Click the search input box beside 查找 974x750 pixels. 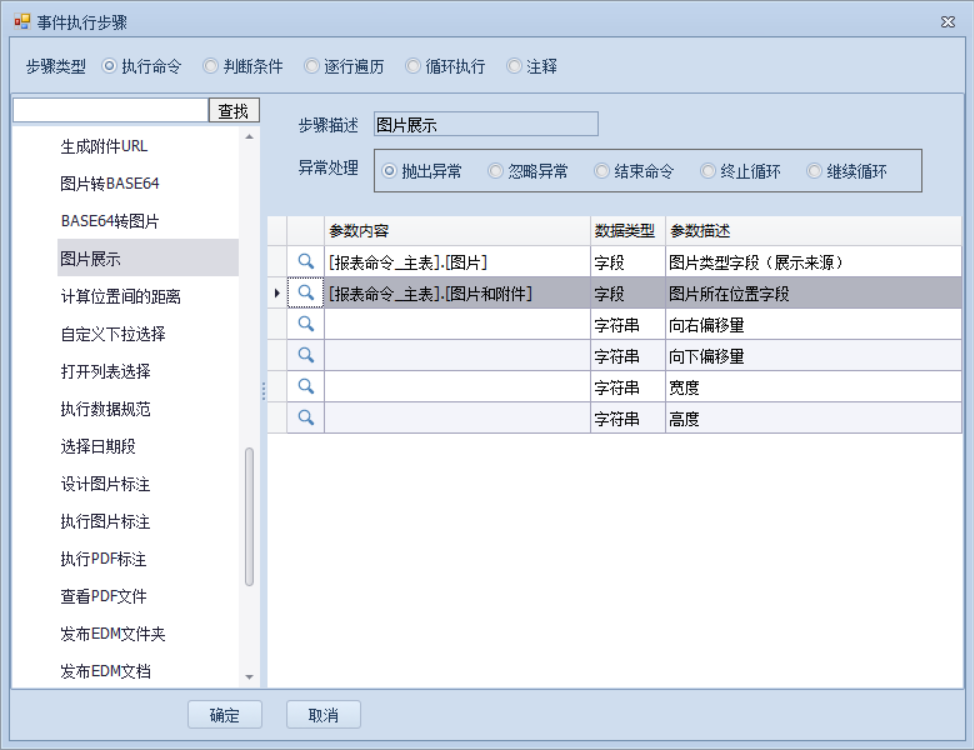(x=110, y=111)
